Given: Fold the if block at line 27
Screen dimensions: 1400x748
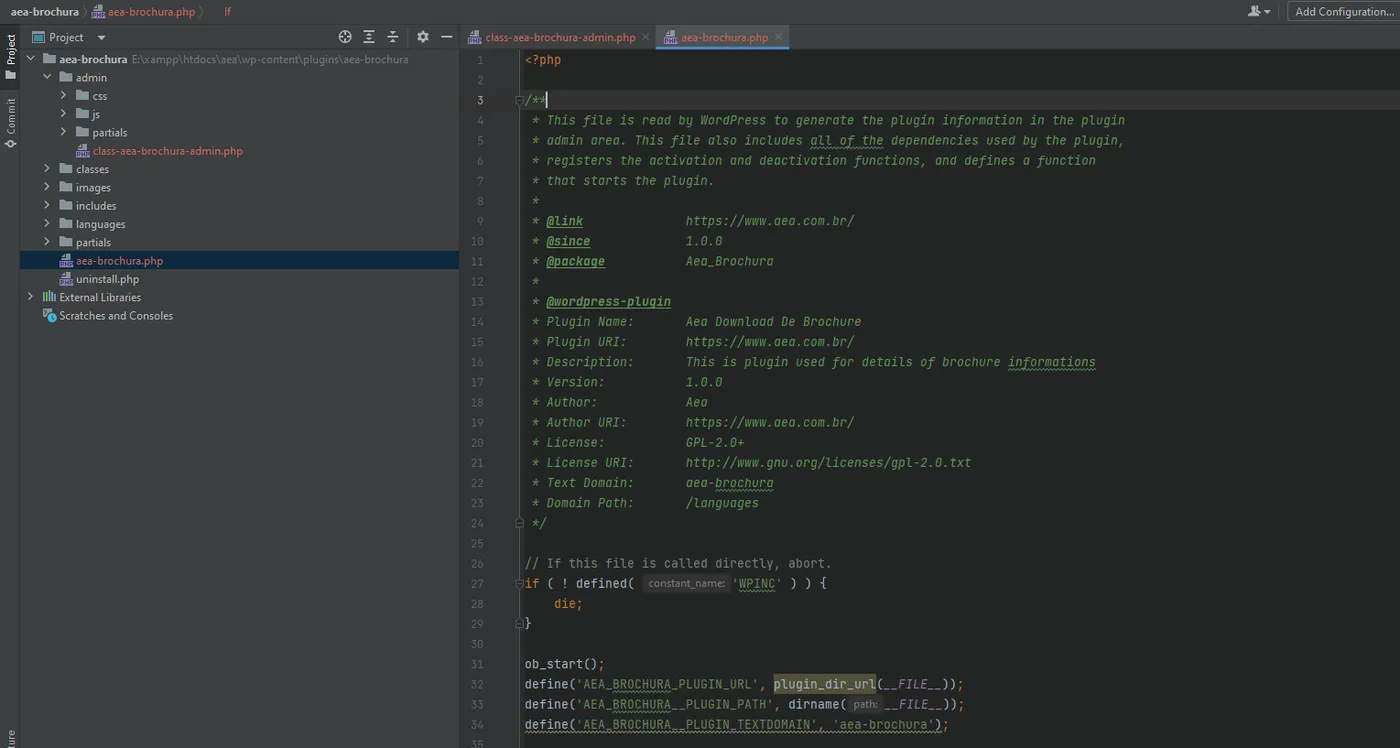Looking at the screenshot, I should (519, 583).
